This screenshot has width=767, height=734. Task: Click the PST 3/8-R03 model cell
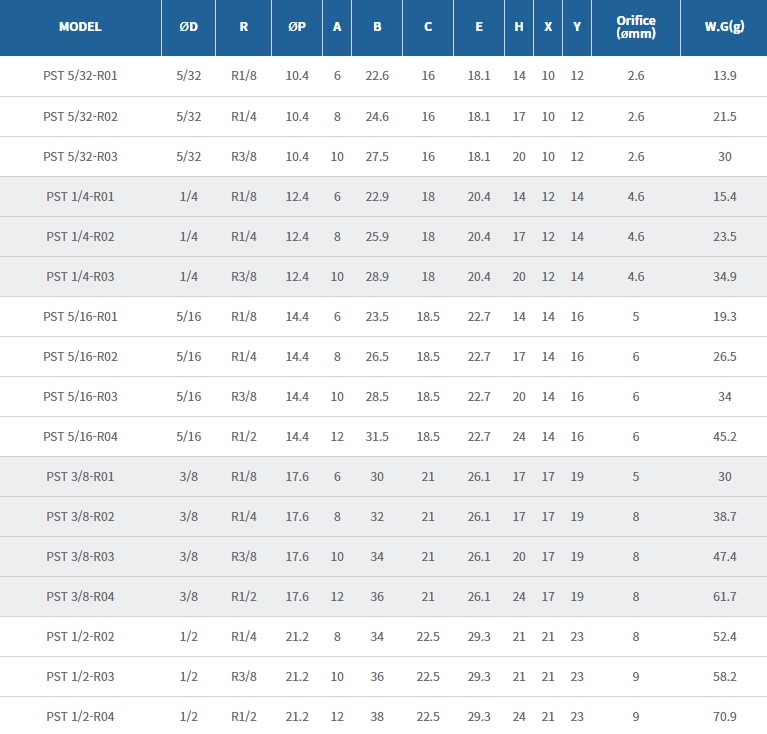click(x=80, y=556)
